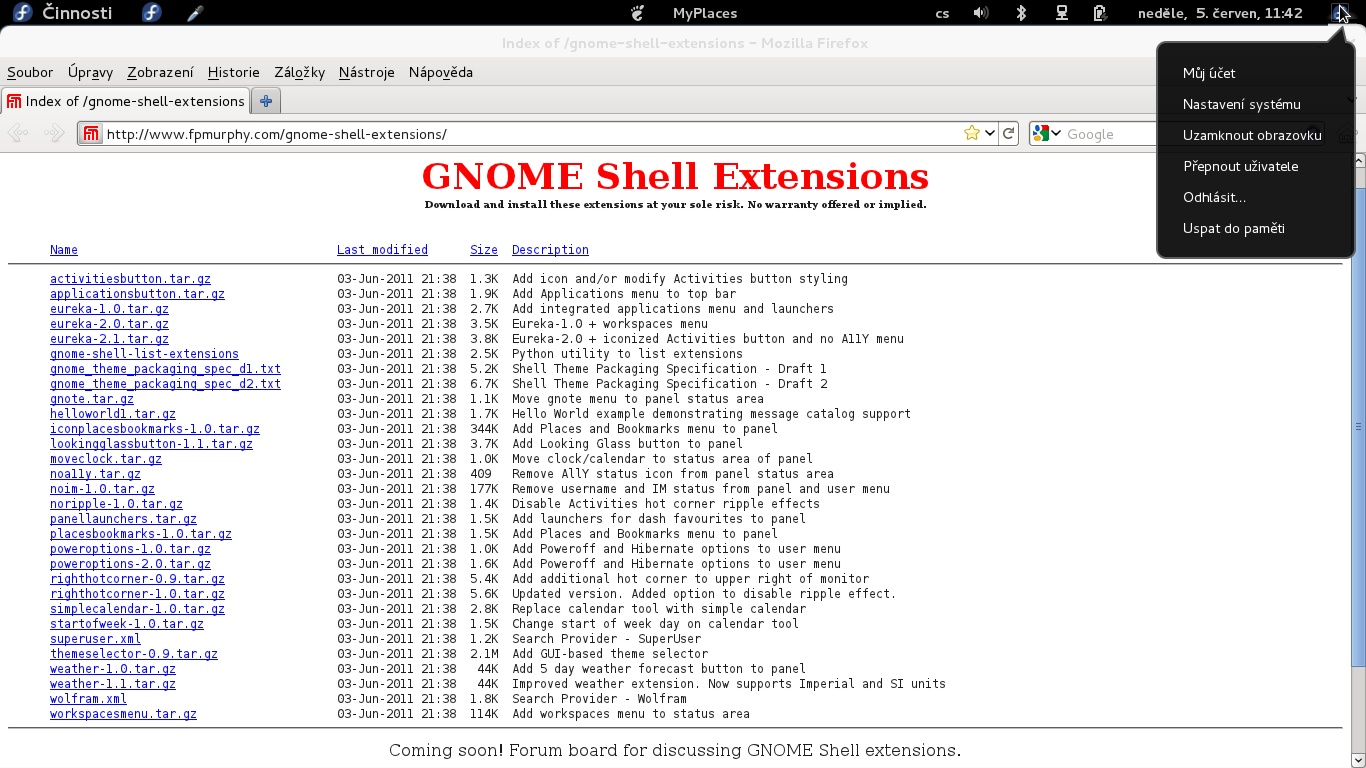Open the Nápověda menu
1366x768 pixels.
pos(441,72)
